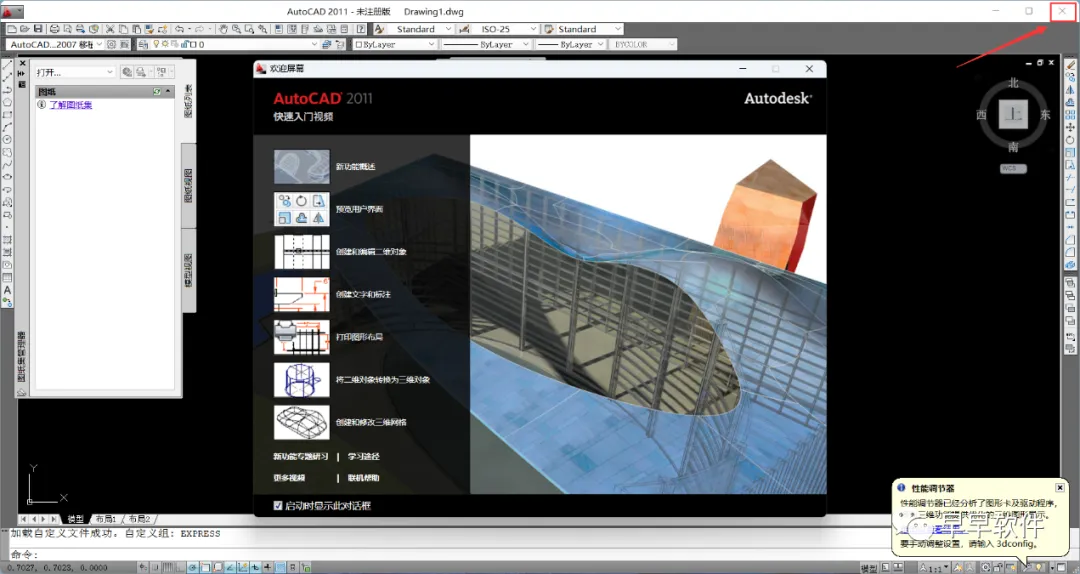Play the 新功能概述 video thumbnail

pos(302,167)
